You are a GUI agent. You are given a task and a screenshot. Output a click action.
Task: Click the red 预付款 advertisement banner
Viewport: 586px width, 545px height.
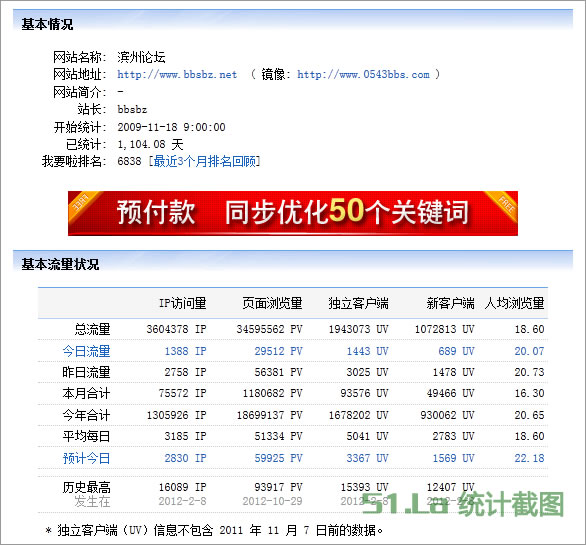(x=293, y=213)
